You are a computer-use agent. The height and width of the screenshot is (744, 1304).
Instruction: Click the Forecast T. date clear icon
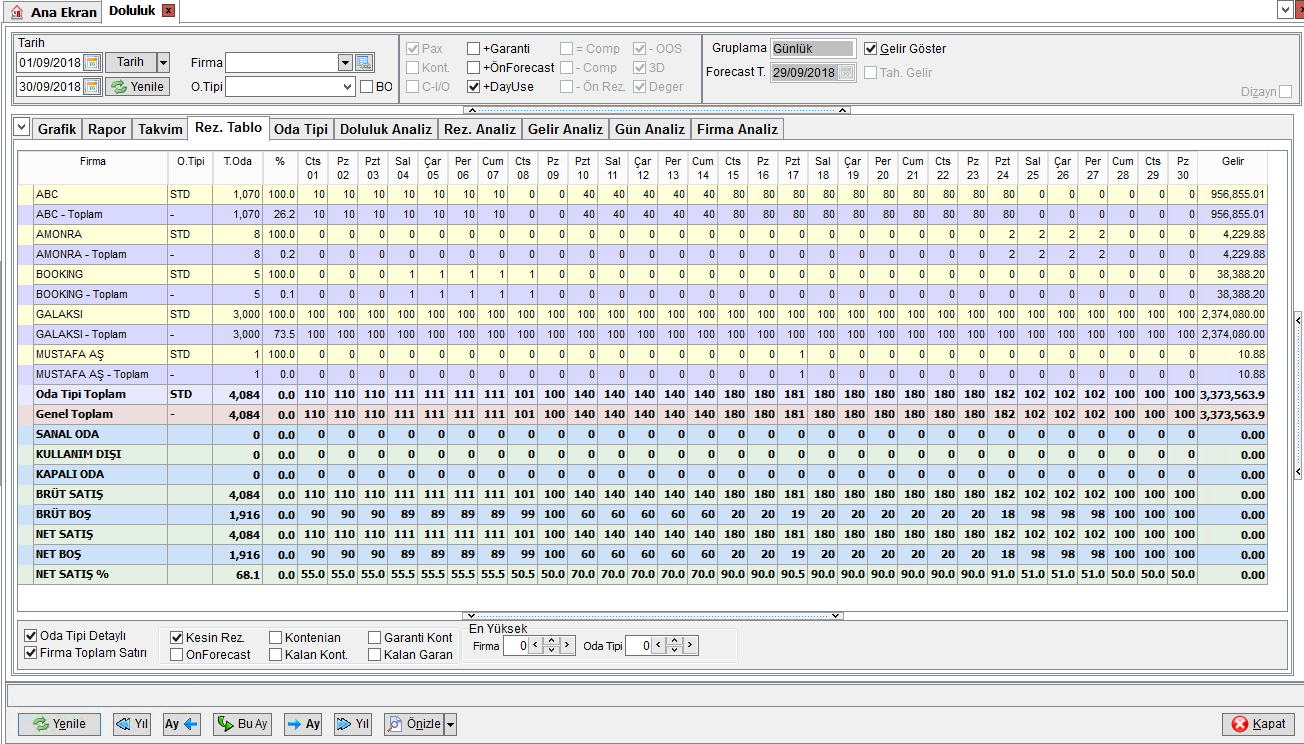tap(846, 72)
